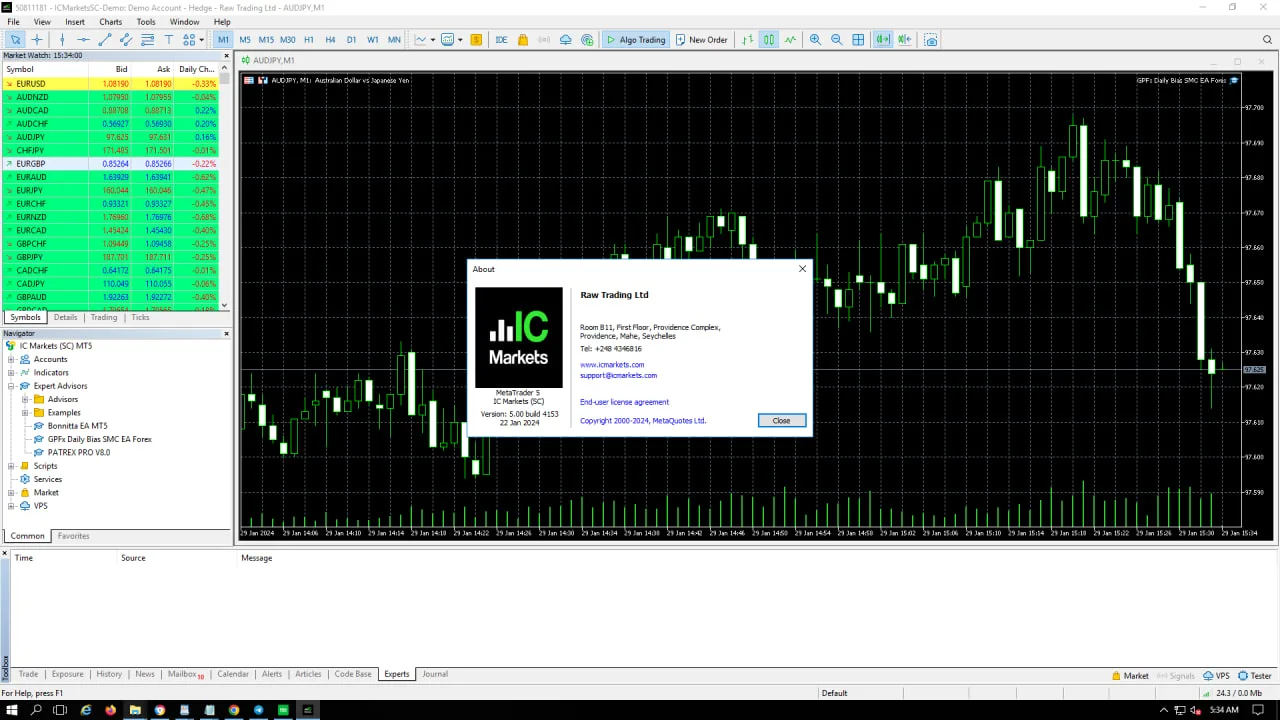The width and height of the screenshot is (1280, 720).
Task: Open the virtual hosting cloud icon
Action: click(565, 40)
